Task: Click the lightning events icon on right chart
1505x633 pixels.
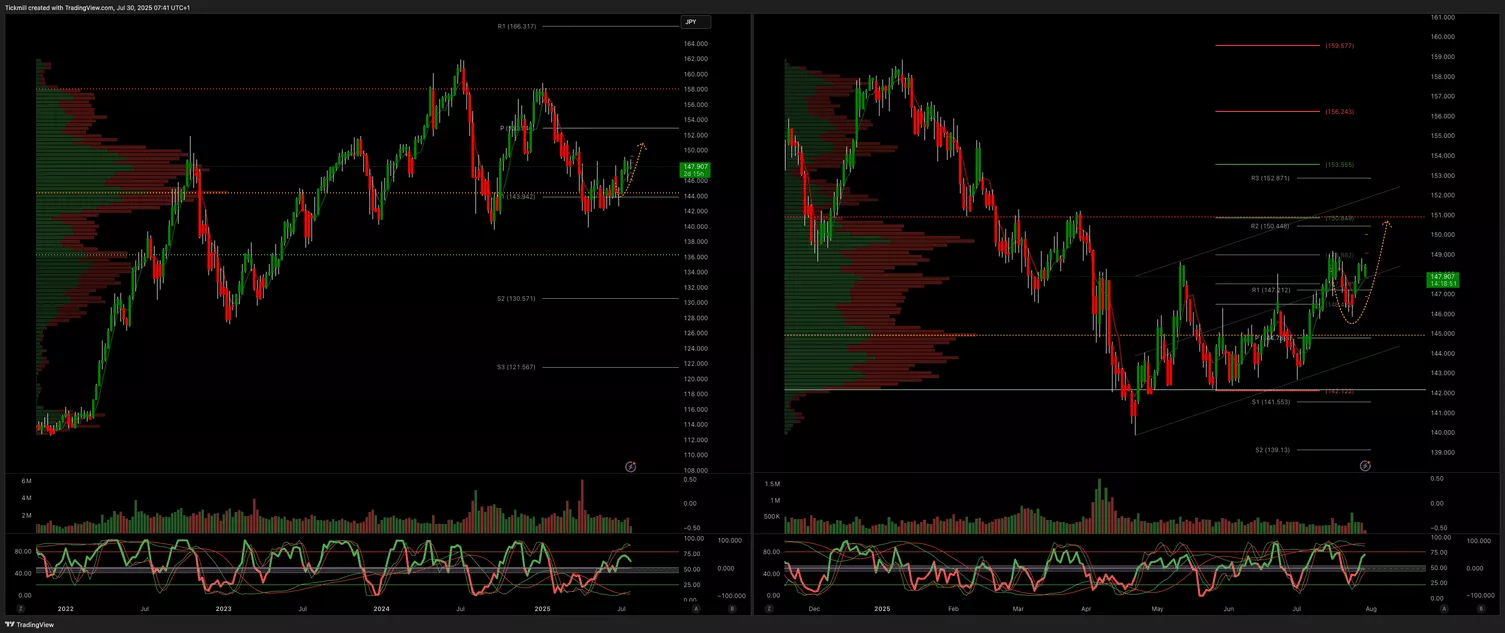Action: point(1365,465)
